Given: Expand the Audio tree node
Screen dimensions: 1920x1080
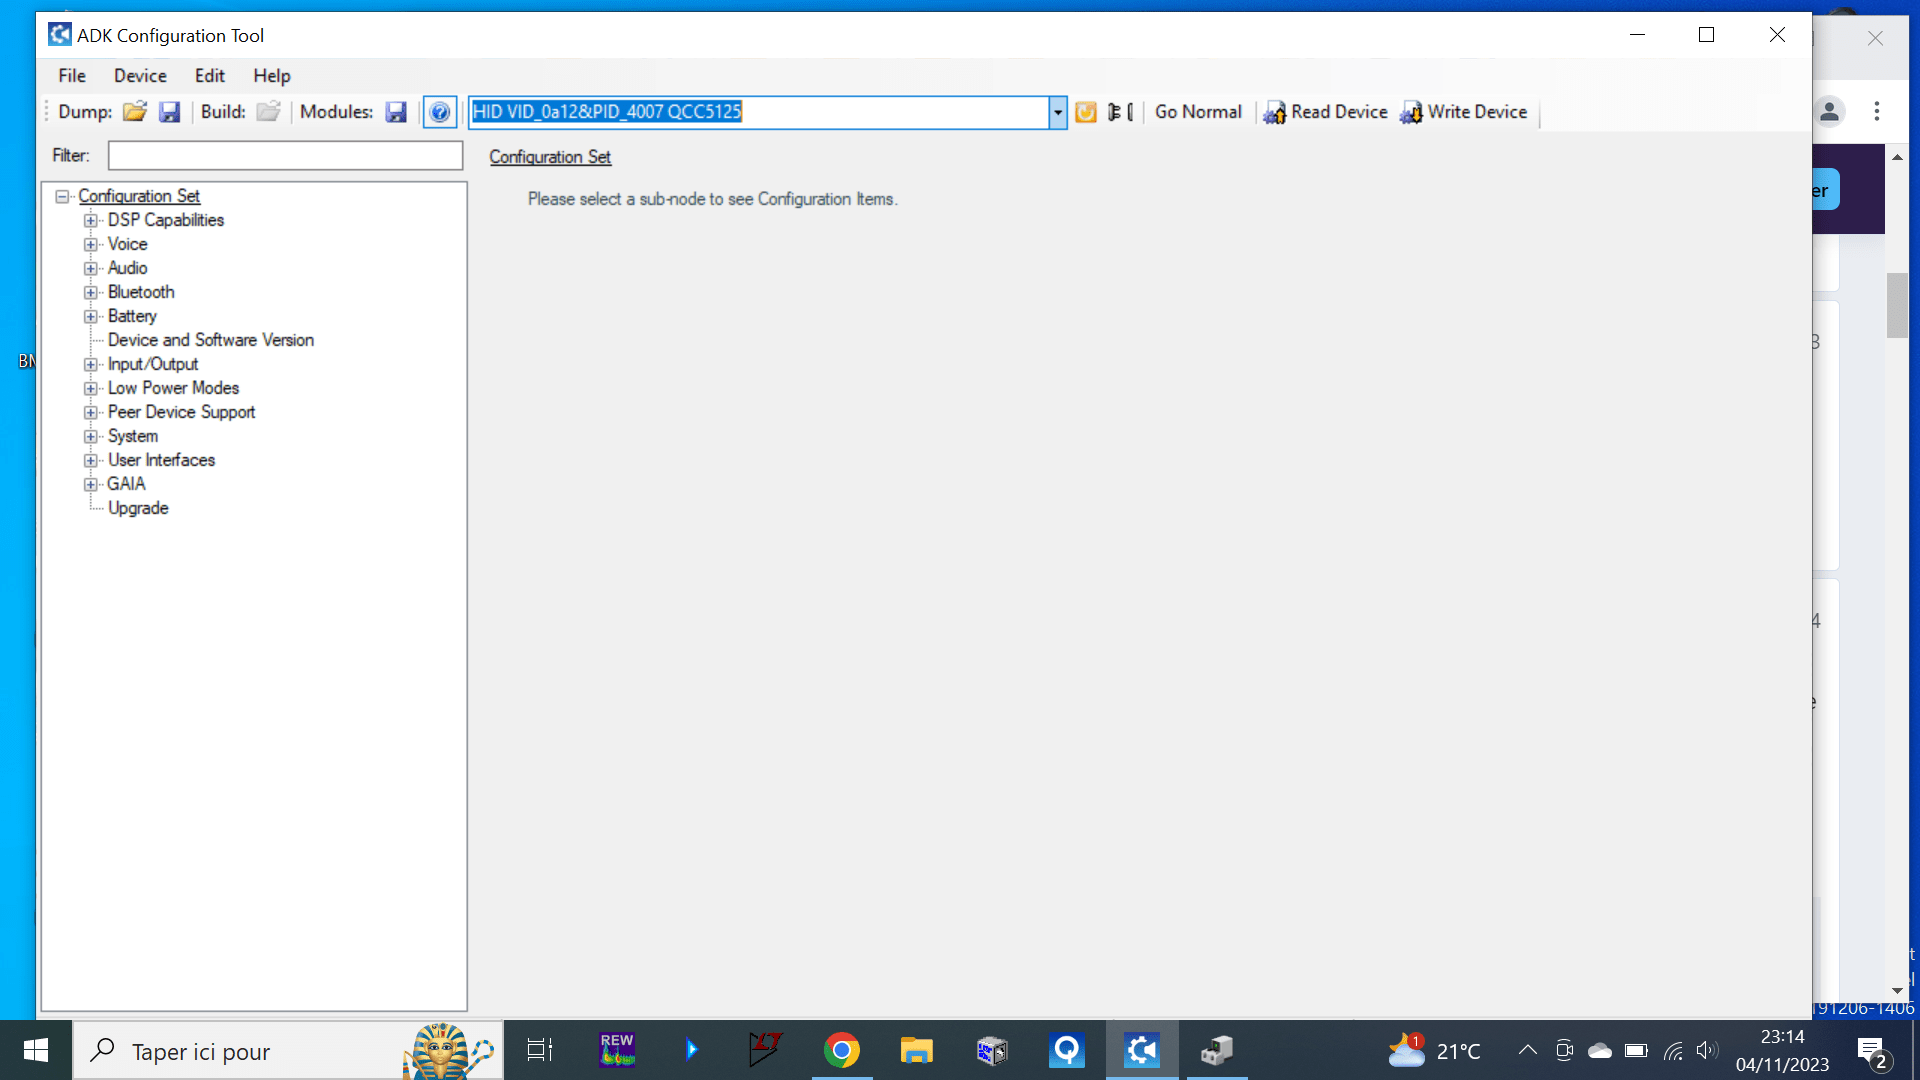Looking at the screenshot, I should [x=91, y=268].
